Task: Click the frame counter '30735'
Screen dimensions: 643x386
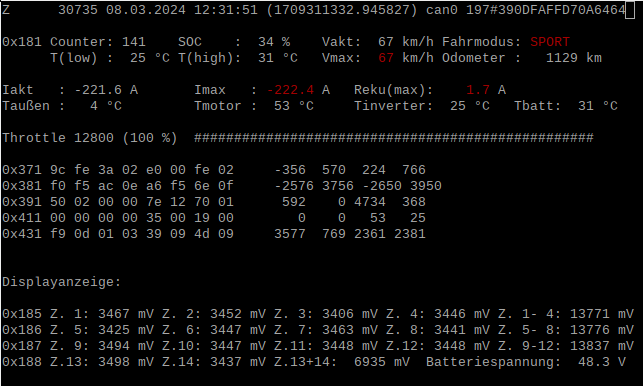Action: [x=78, y=9]
